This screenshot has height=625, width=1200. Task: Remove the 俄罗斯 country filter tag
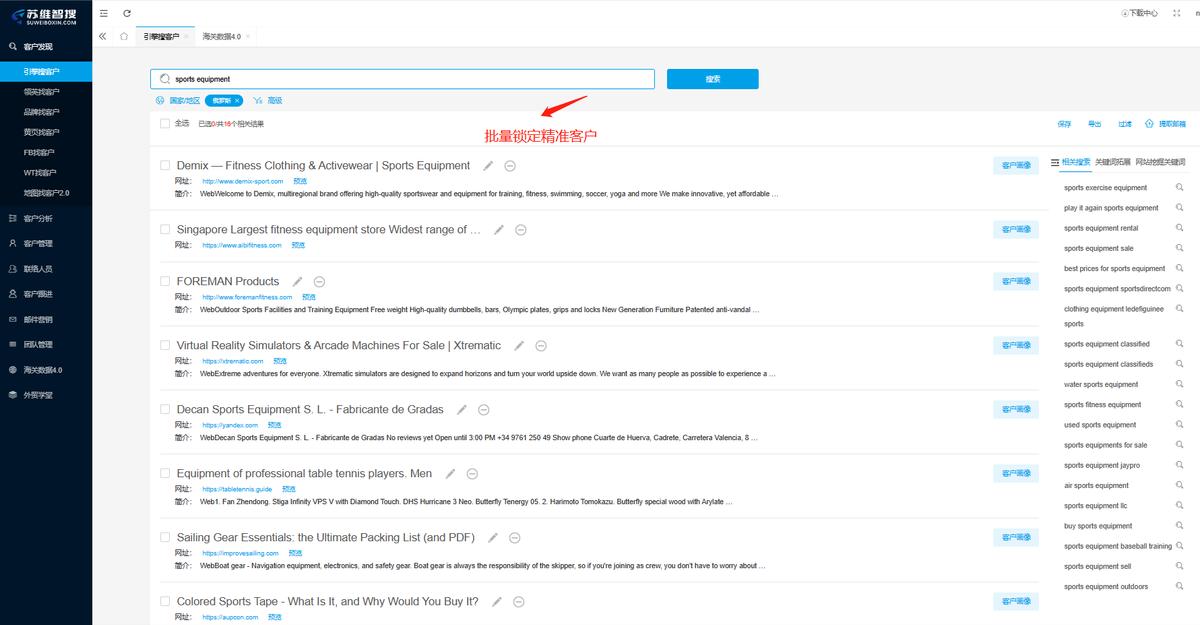coord(238,101)
